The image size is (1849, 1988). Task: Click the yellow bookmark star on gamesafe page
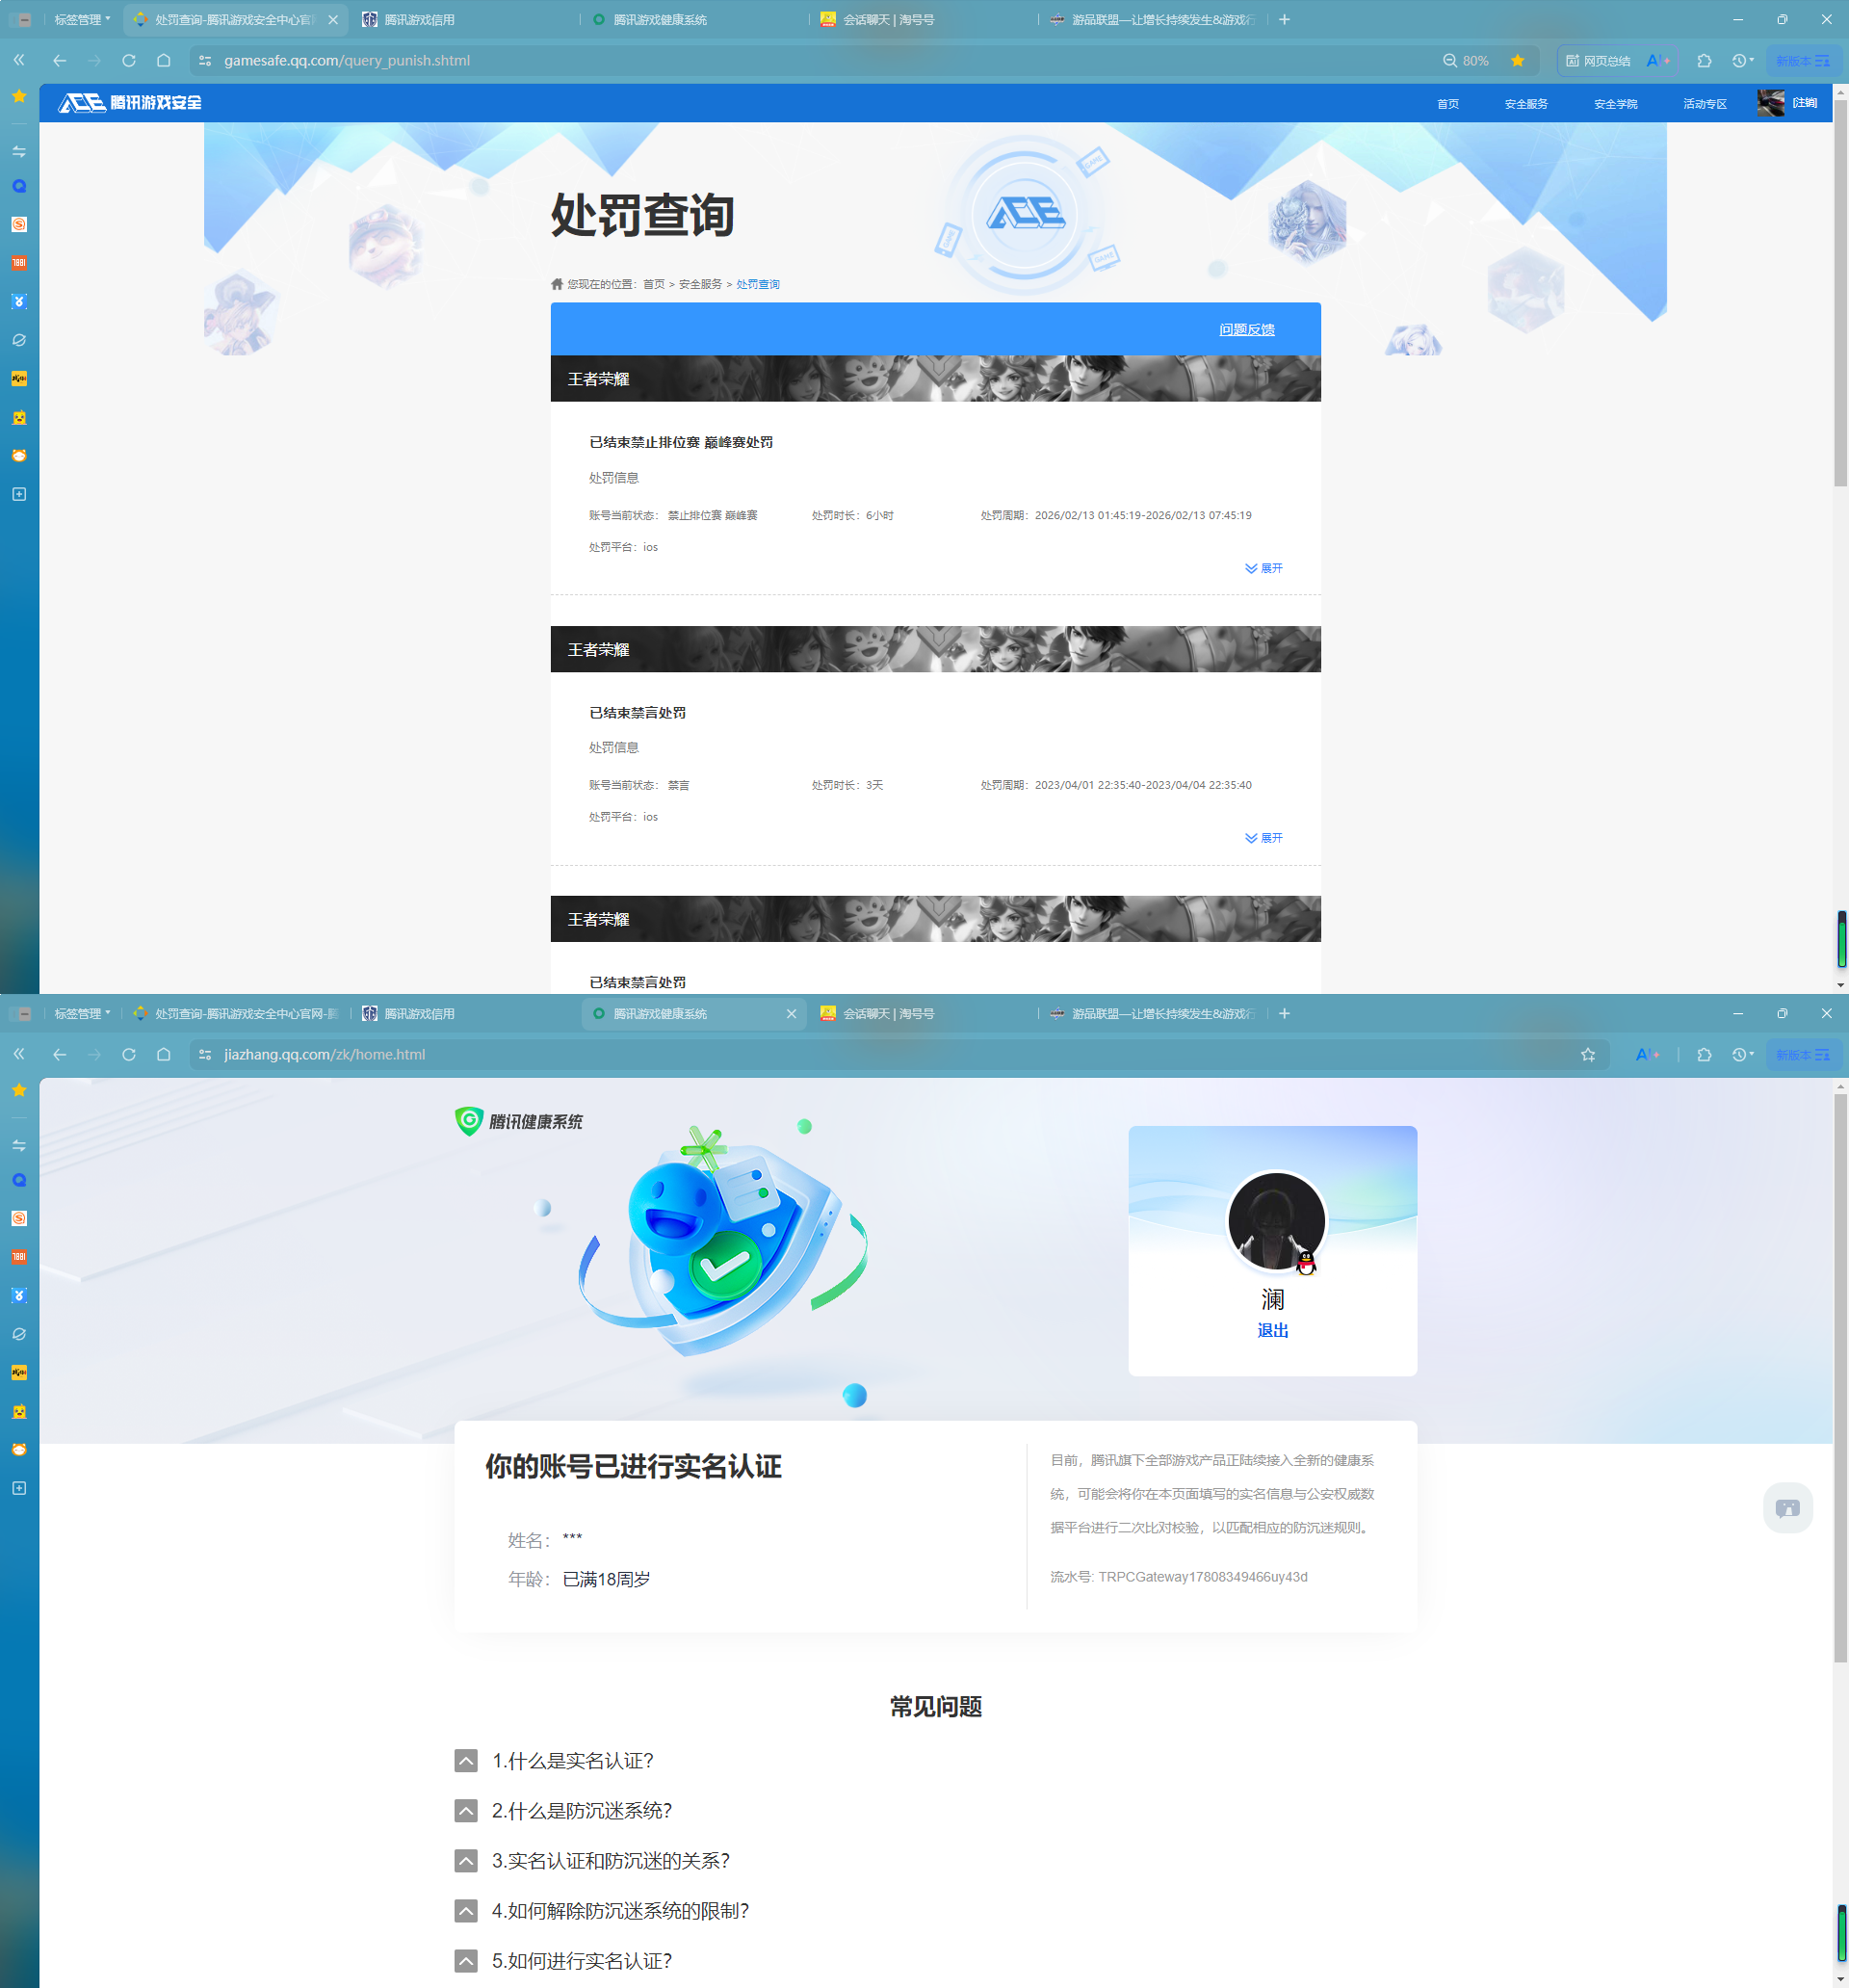(x=1518, y=61)
